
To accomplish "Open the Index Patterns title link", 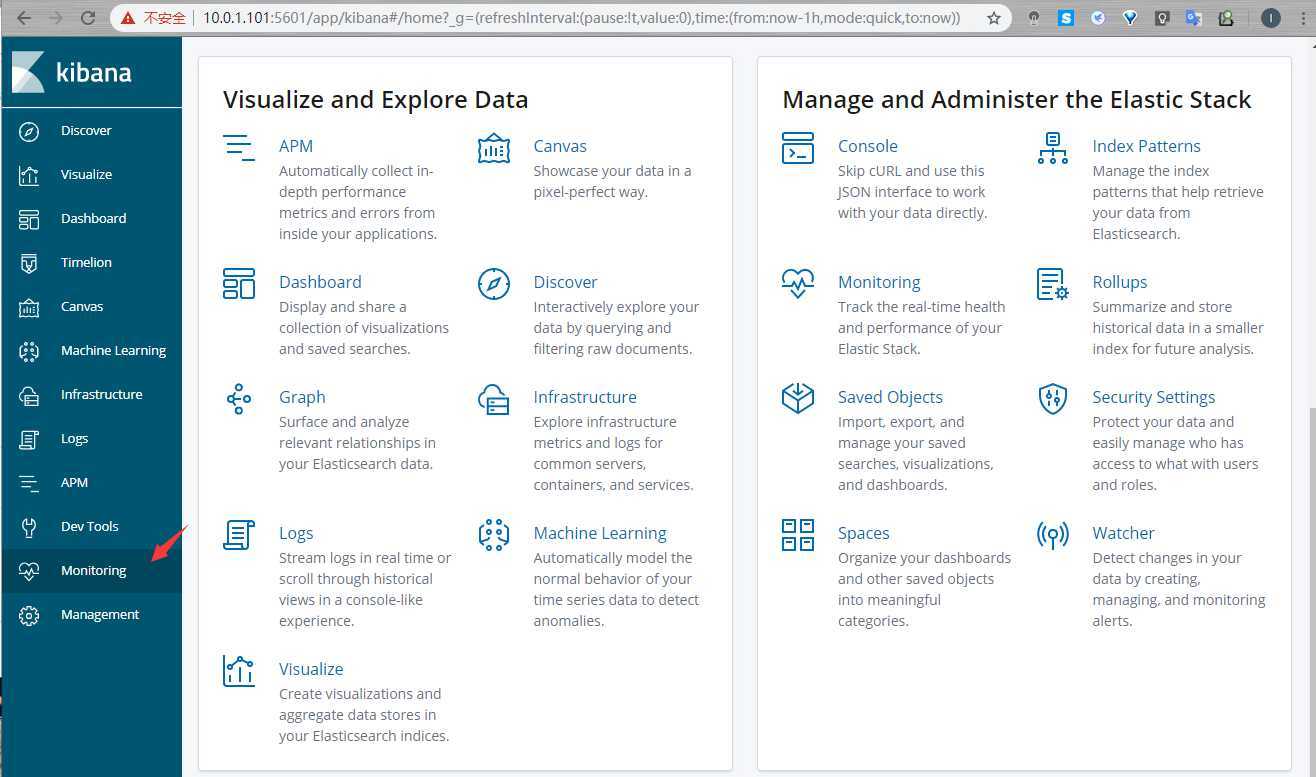I will pos(1146,146).
